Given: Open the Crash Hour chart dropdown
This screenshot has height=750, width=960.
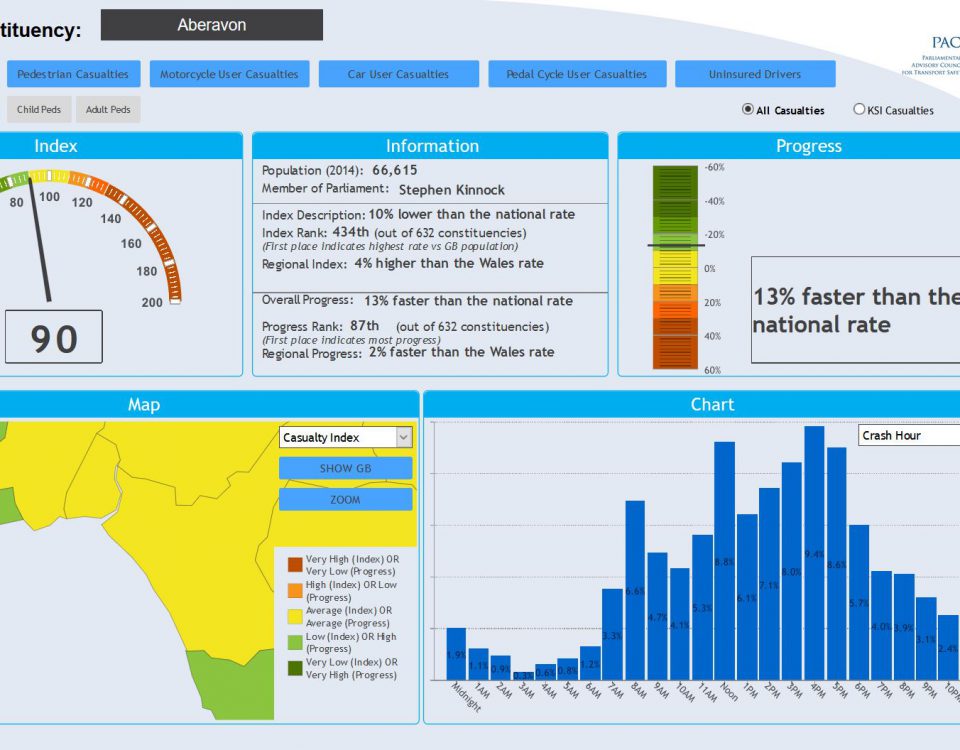Looking at the screenshot, I should point(909,435).
